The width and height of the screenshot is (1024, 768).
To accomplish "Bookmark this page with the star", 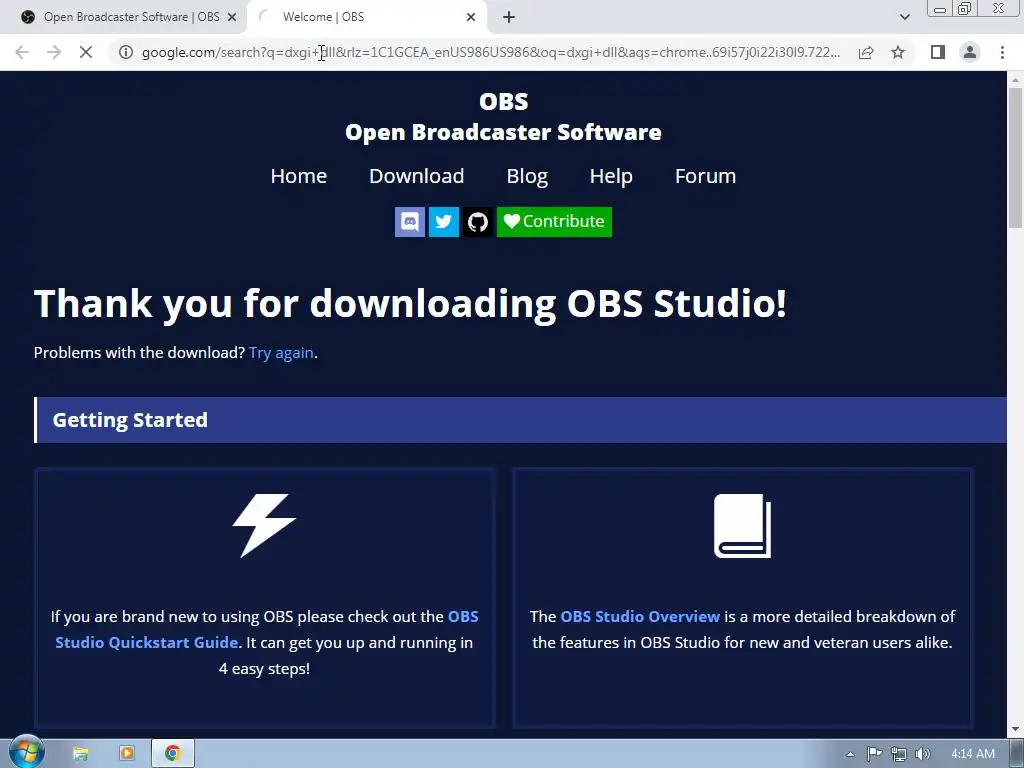I will click(x=898, y=52).
